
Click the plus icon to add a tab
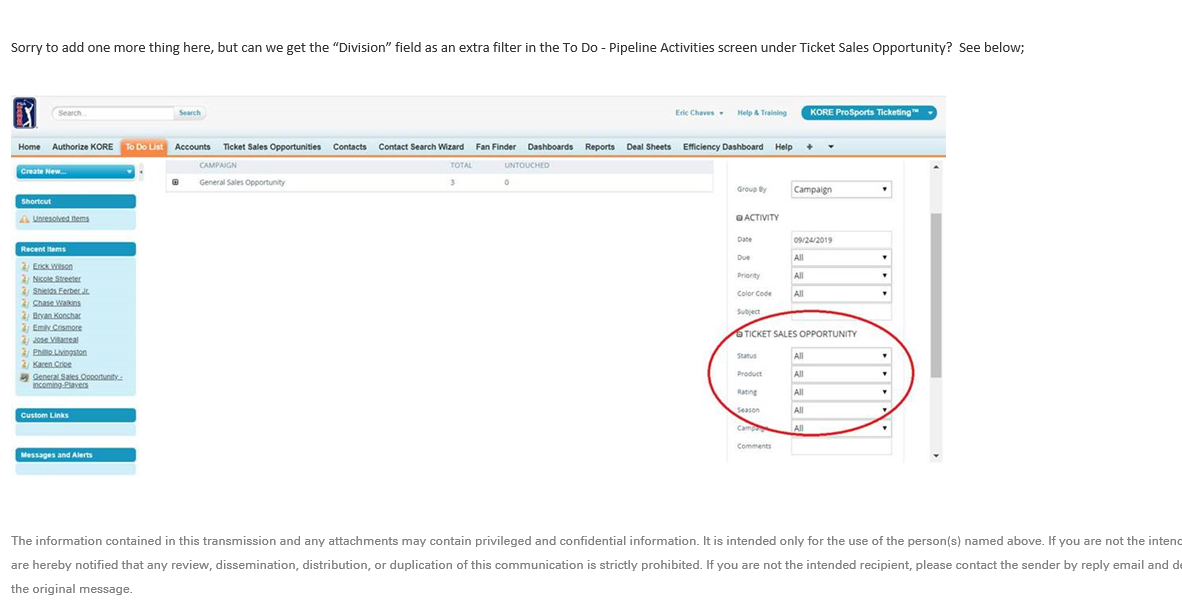coord(809,147)
